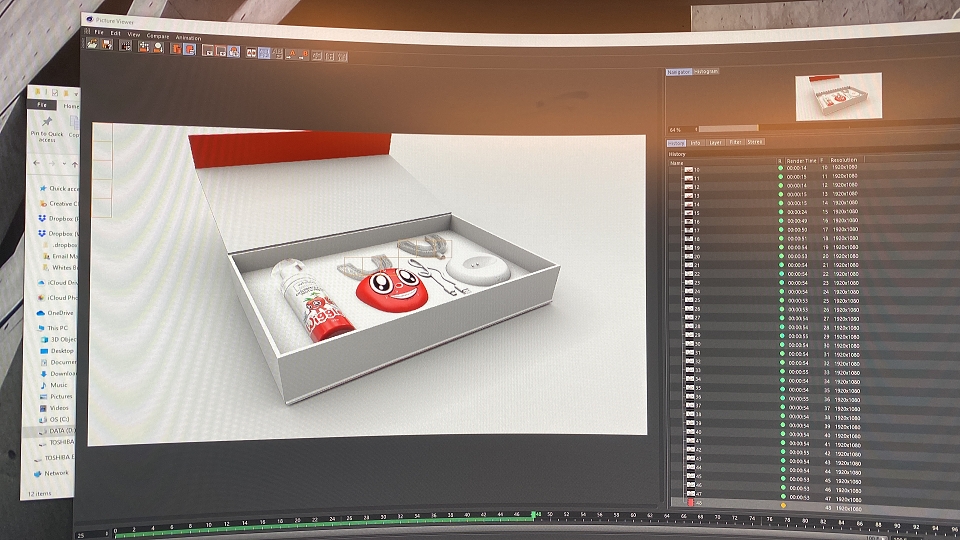Click the Back arrow in File Explorer
Viewport: 960px width, 540px height.
(x=37, y=163)
